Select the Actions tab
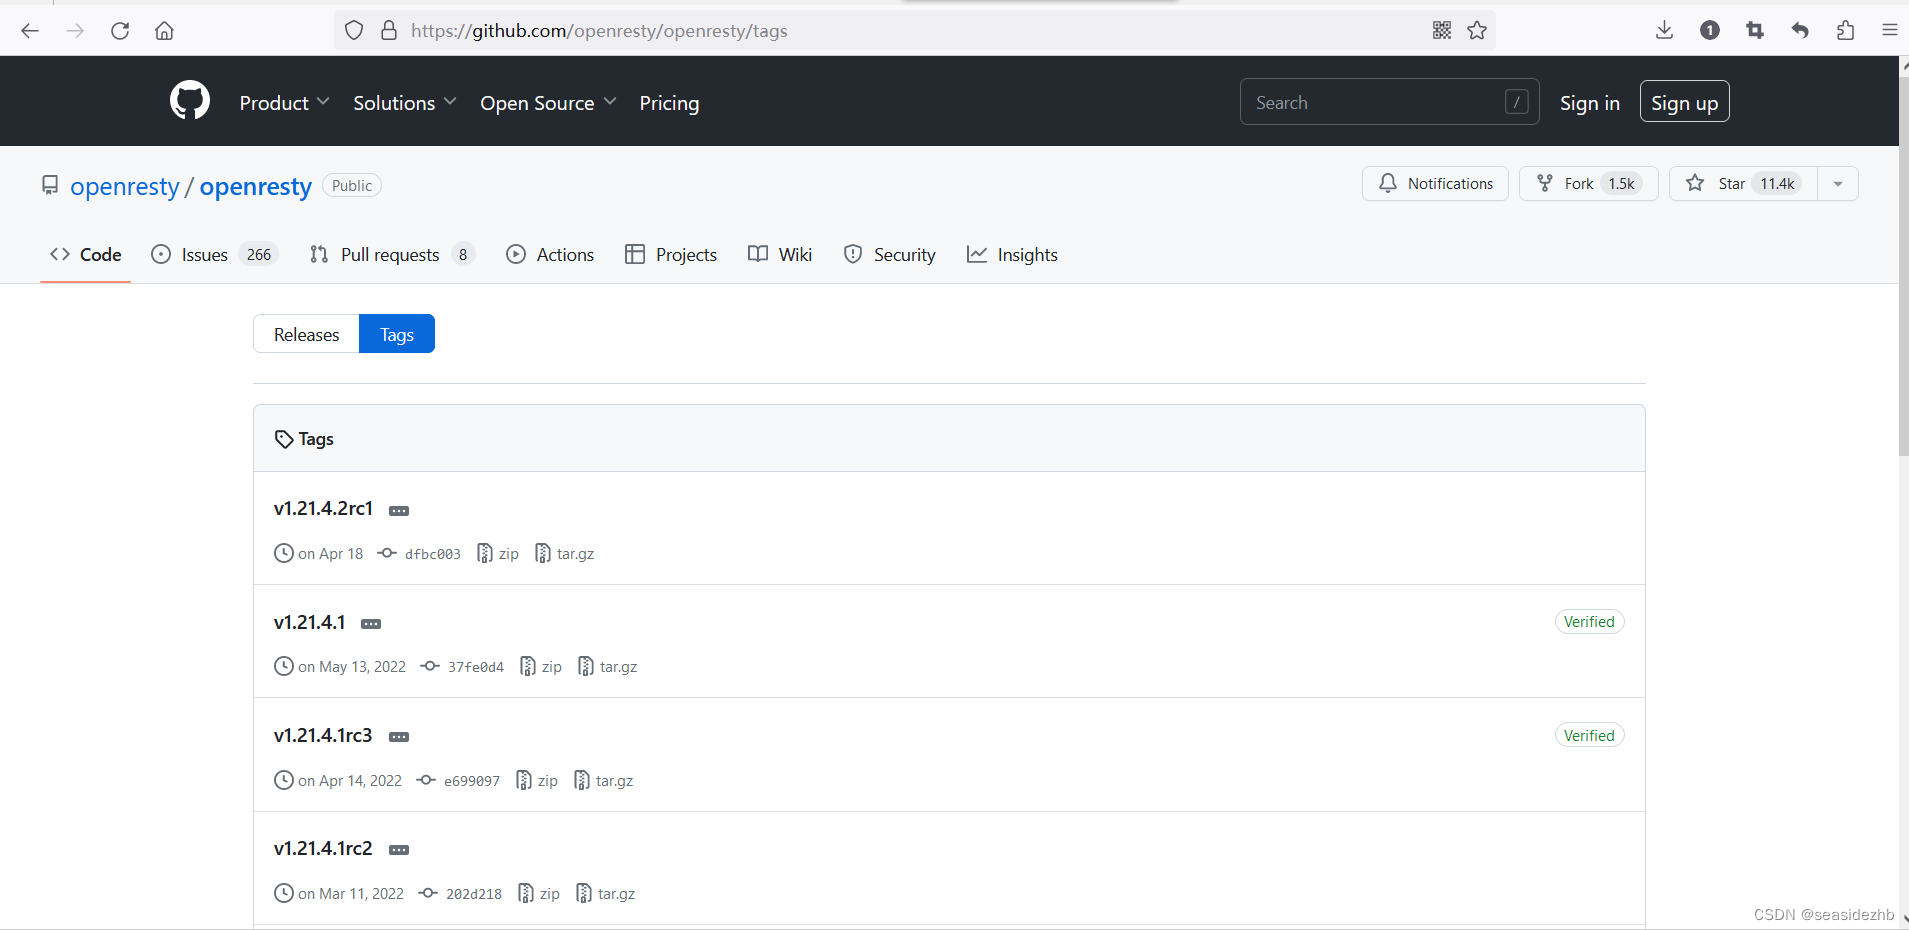 click(x=550, y=255)
